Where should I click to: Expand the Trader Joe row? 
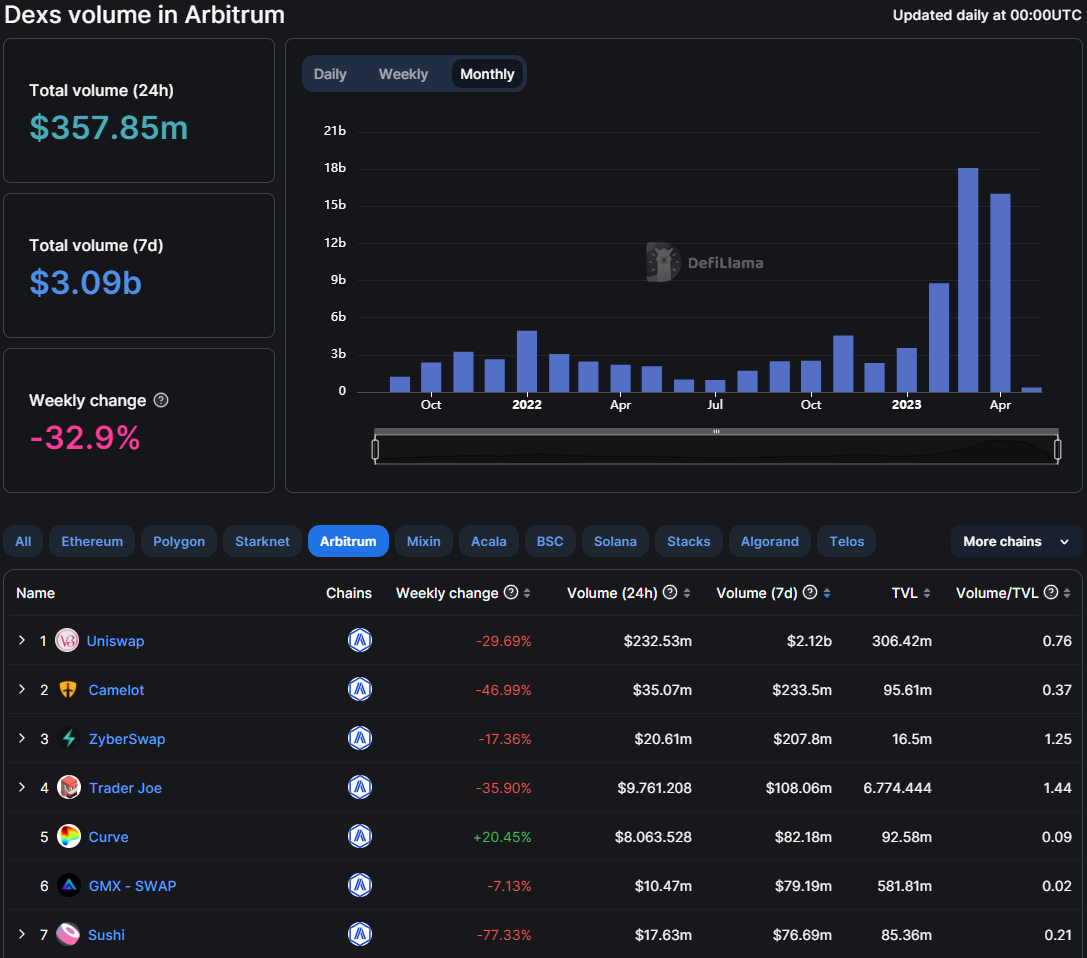[x=22, y=787]
